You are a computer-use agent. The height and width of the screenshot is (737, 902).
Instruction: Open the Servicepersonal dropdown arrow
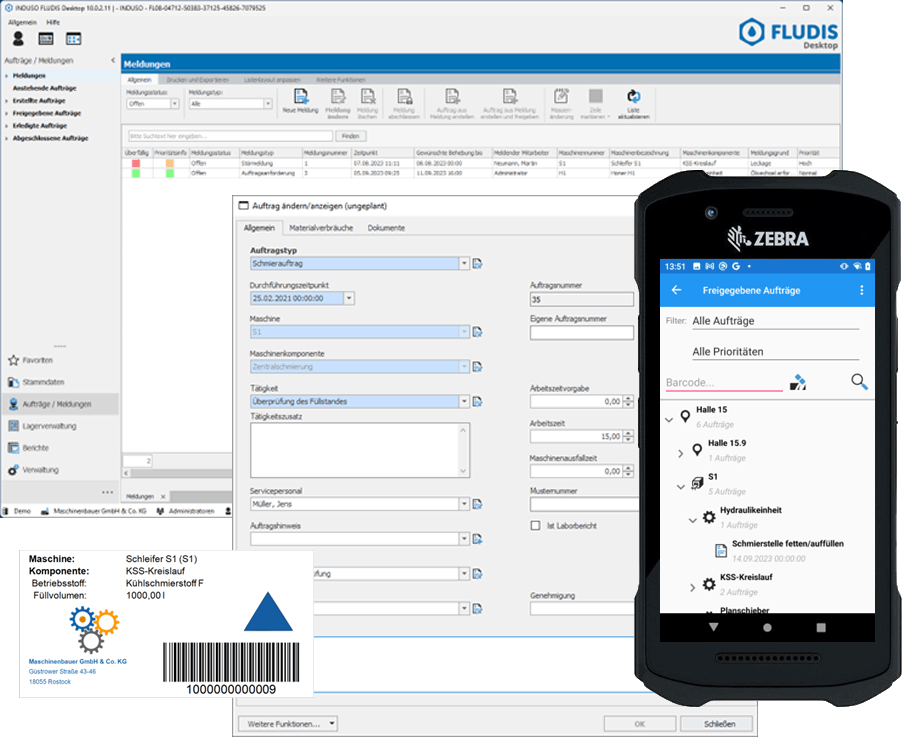(464, 504)
